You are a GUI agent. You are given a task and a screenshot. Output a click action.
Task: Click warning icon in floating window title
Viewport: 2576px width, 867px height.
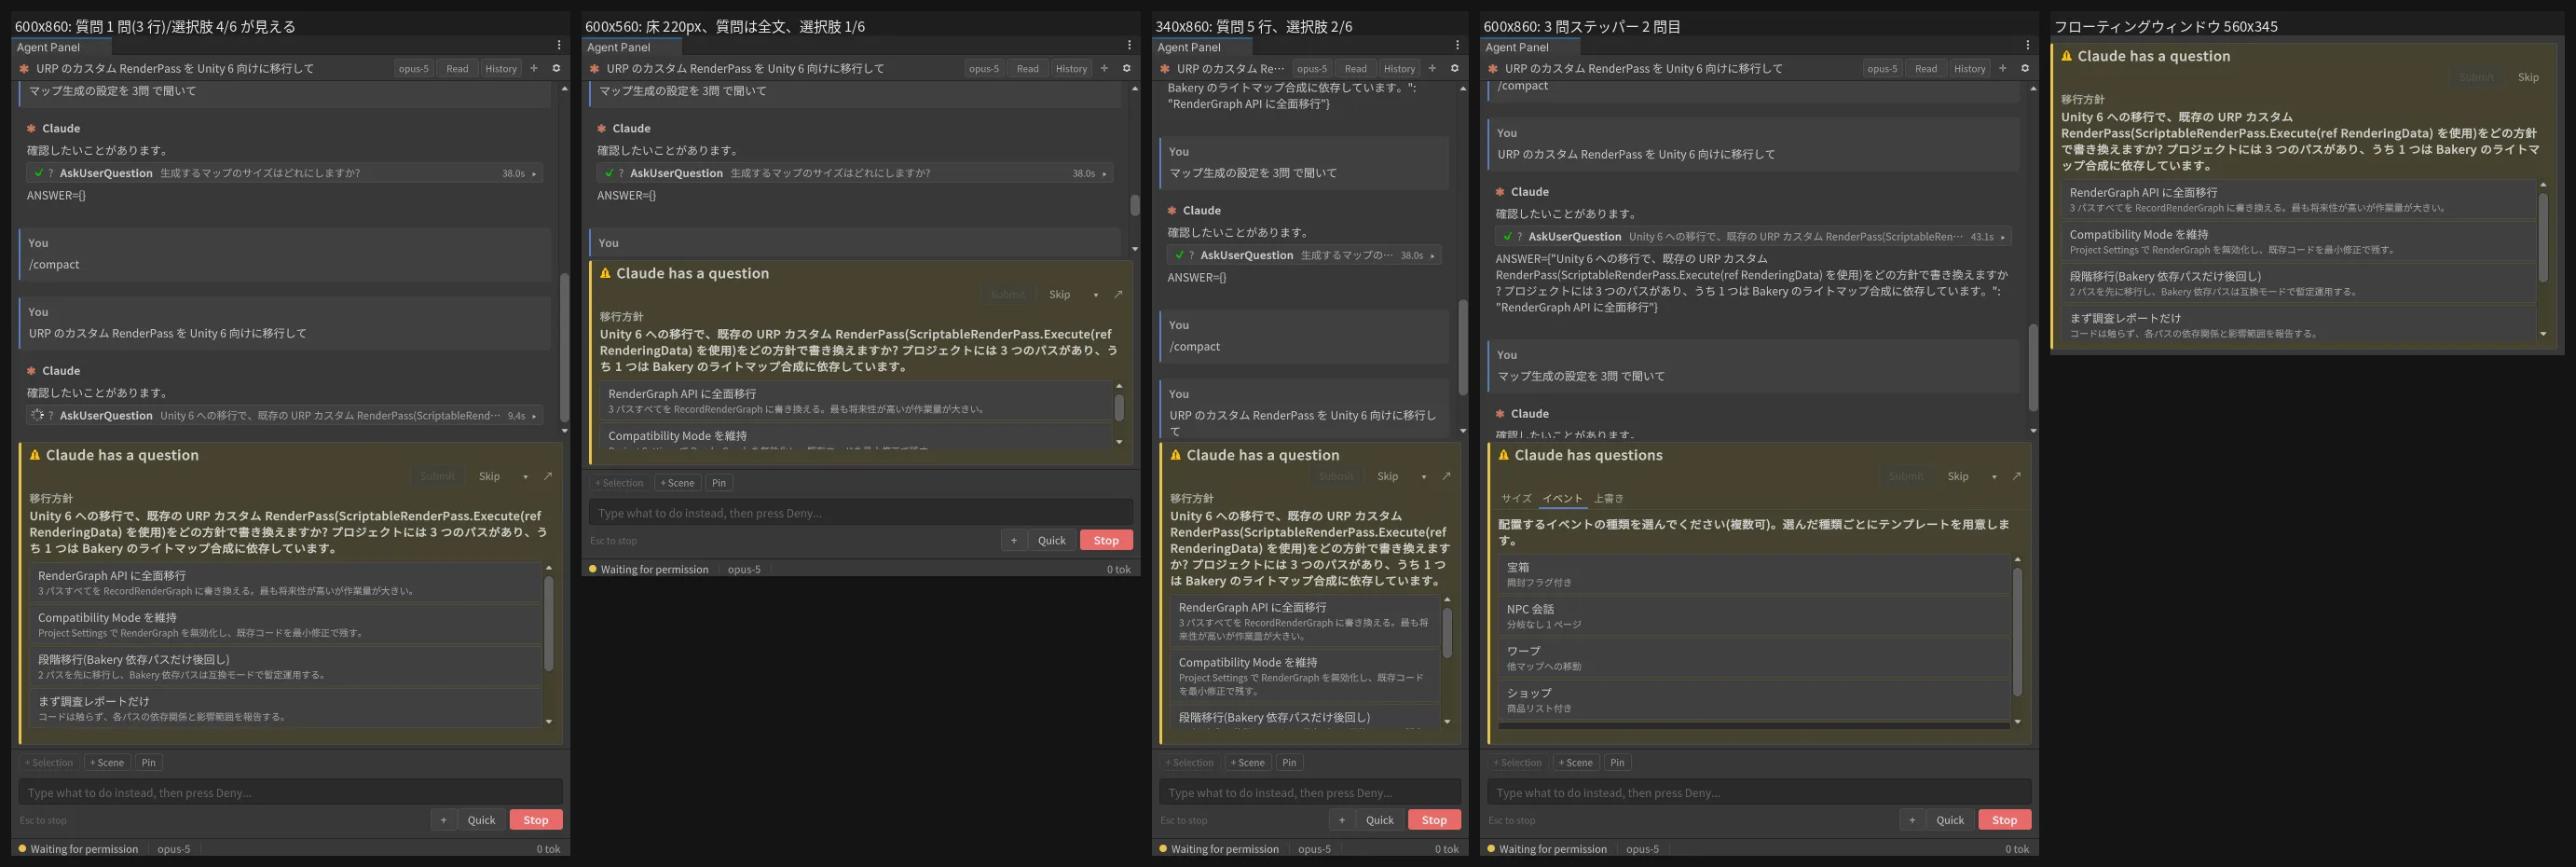(x=2066, y=57)
